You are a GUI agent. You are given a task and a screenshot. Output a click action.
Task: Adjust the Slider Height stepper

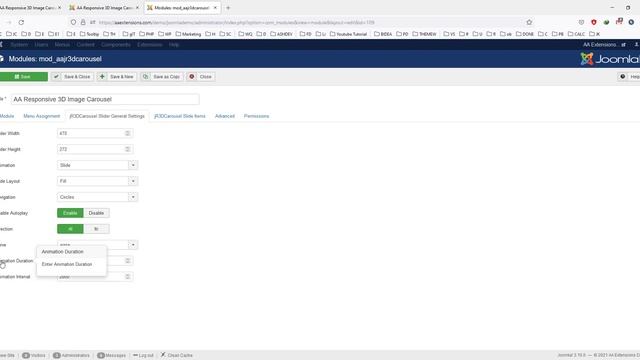tap(128, 149)
